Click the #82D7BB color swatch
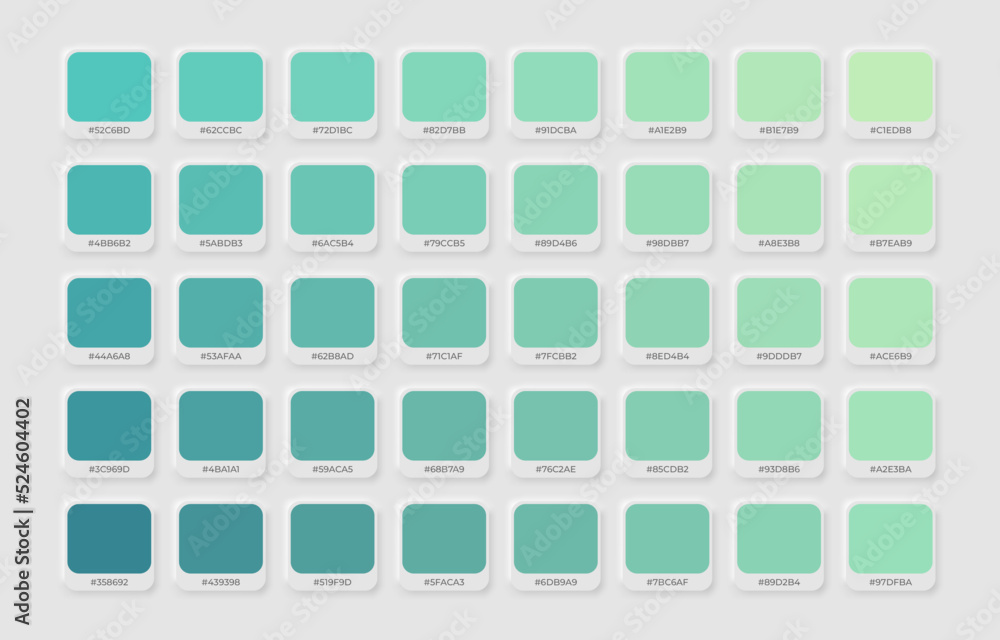Image resolution: width=1000 pixels, height=640 pixels. 444,87
